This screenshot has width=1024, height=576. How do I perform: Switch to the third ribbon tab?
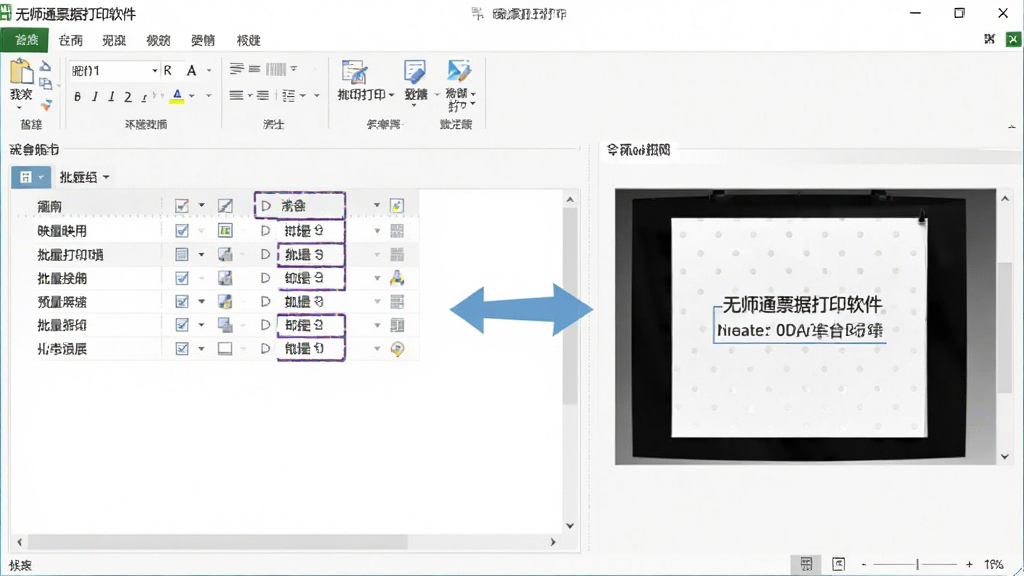coord(114,40)
